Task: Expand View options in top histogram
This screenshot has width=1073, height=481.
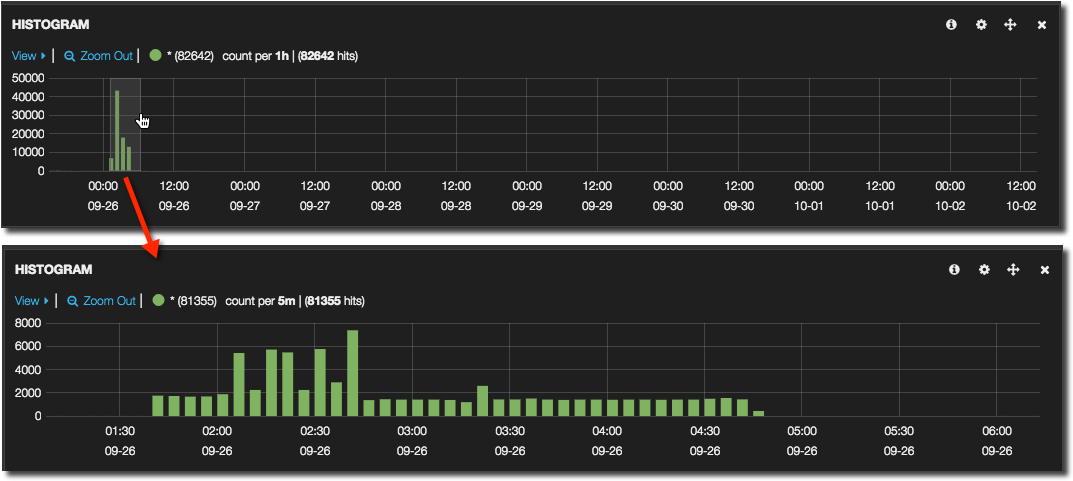Action: (29, 56)
